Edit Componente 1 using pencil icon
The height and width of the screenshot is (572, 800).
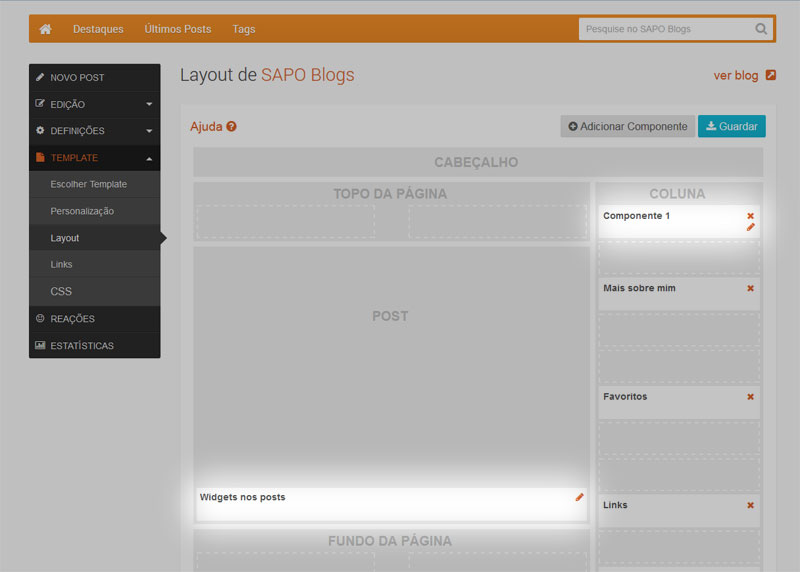pos(750,228)
